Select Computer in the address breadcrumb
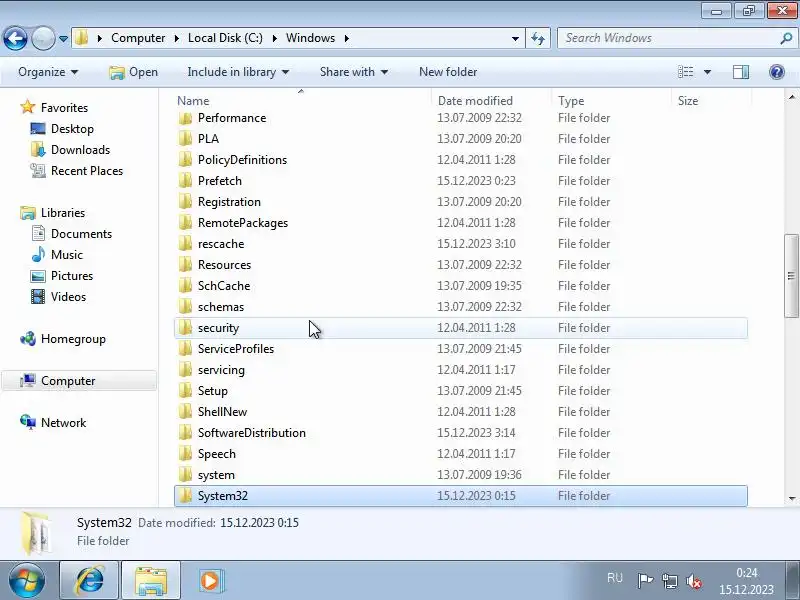 (x=138, y=38)
